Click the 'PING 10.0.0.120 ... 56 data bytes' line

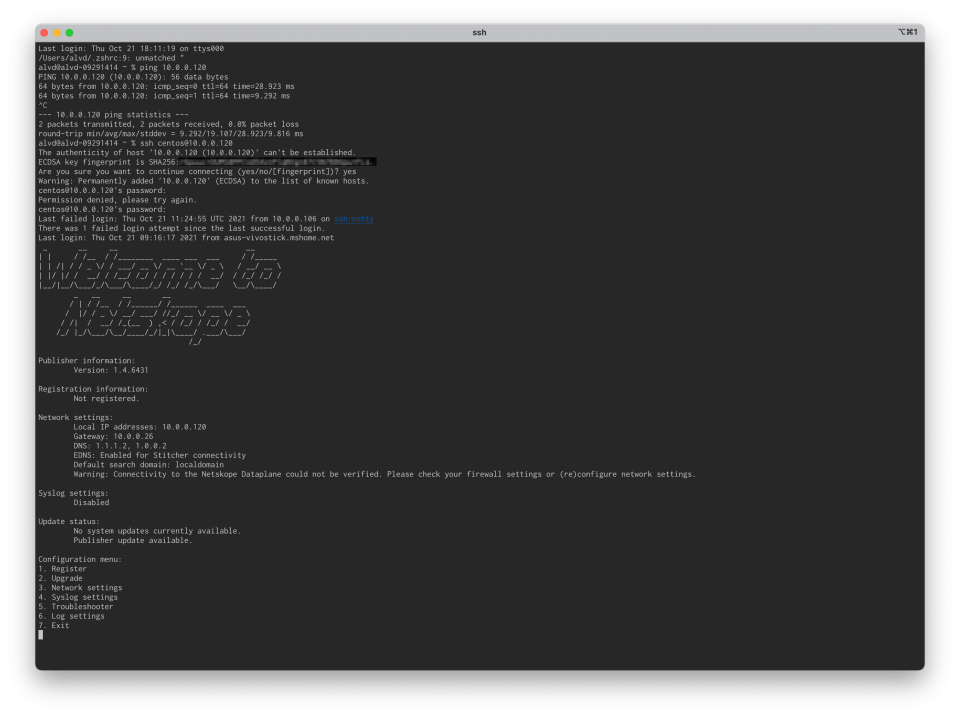point(133,77)
